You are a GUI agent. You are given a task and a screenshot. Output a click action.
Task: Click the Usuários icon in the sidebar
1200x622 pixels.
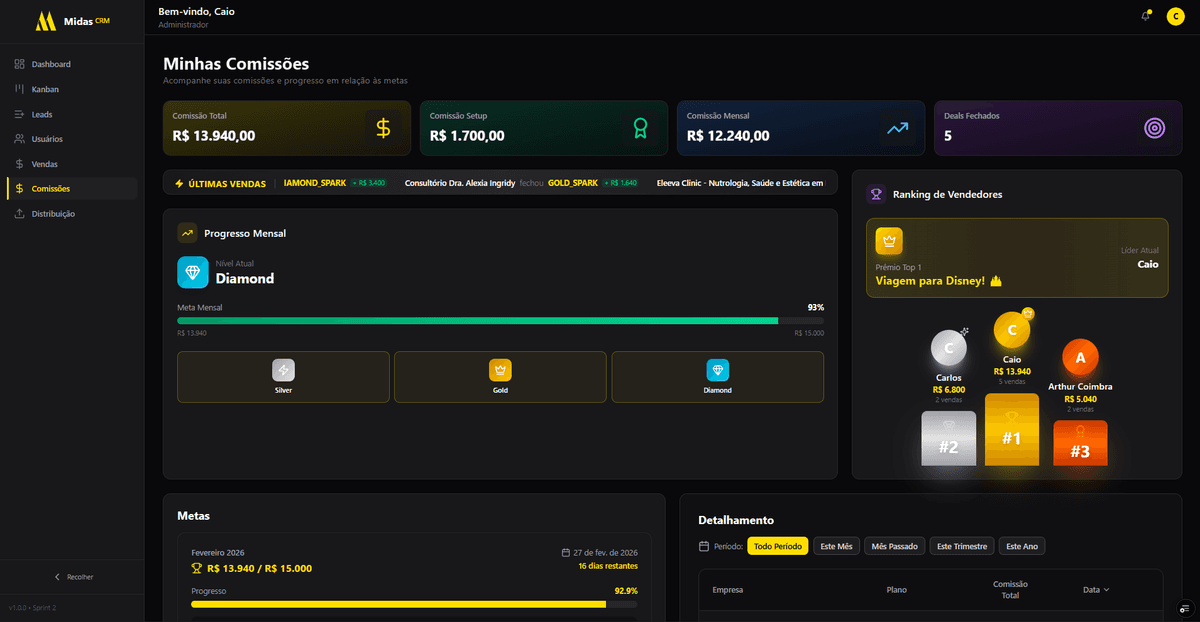point(17,139)
